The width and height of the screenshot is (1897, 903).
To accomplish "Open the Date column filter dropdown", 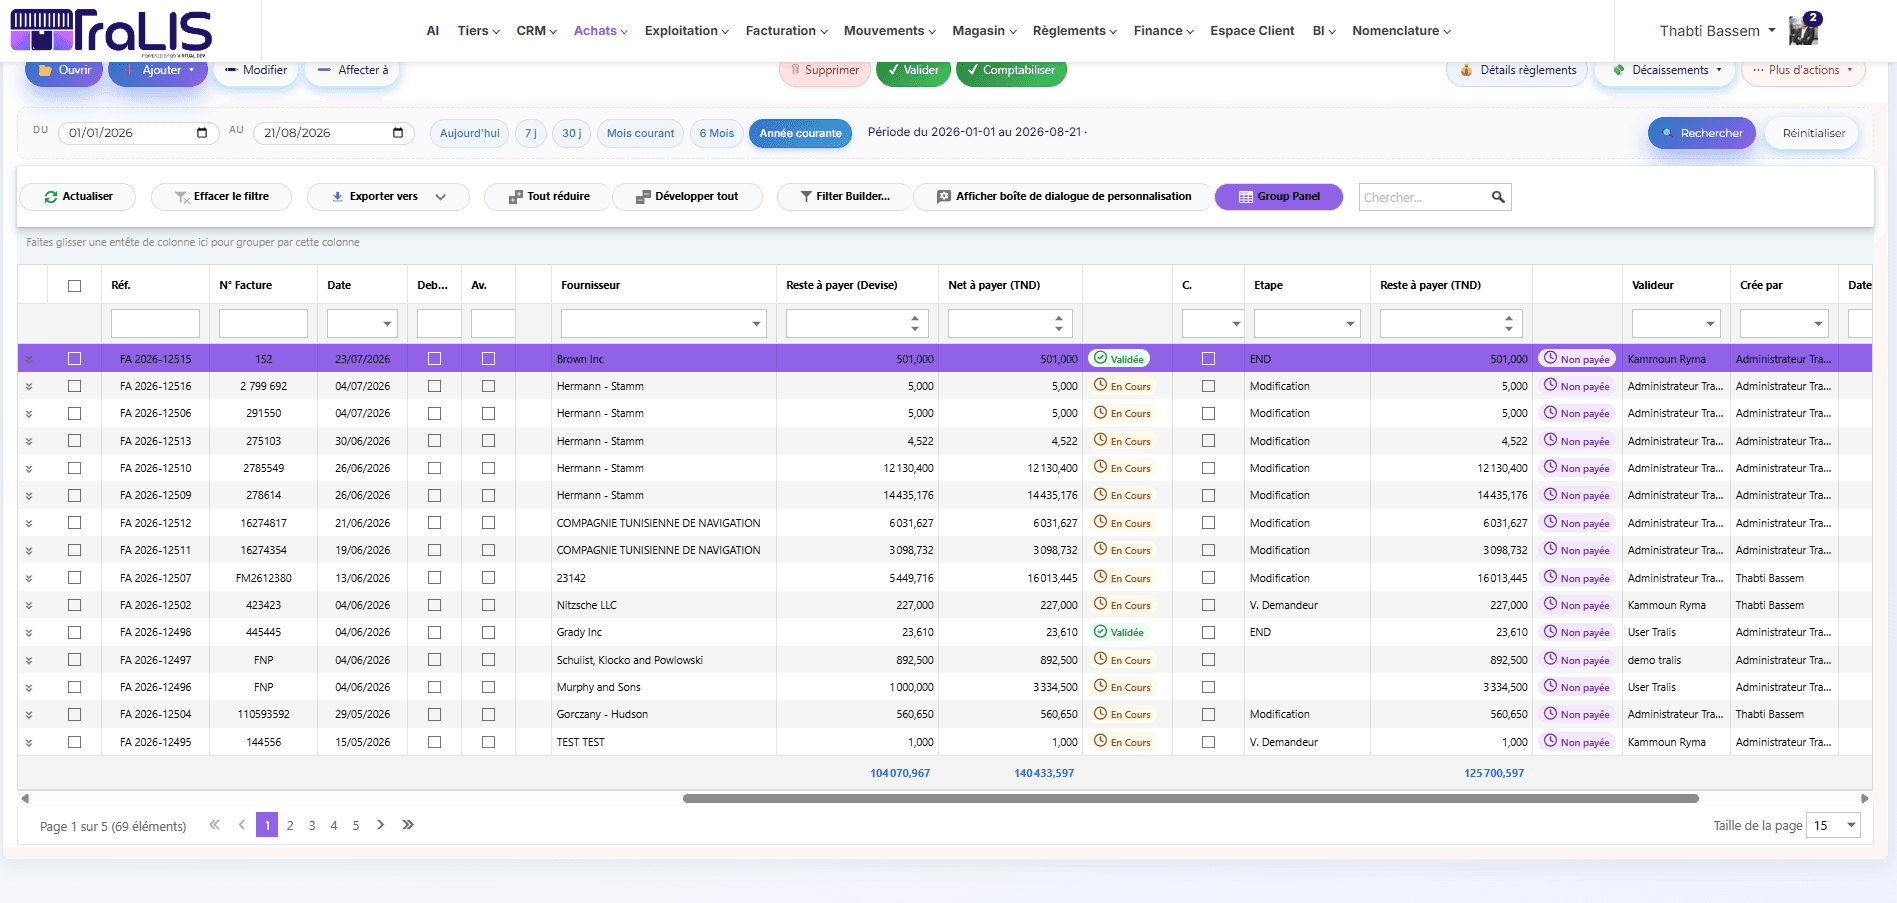I will (x=387, y=324).
